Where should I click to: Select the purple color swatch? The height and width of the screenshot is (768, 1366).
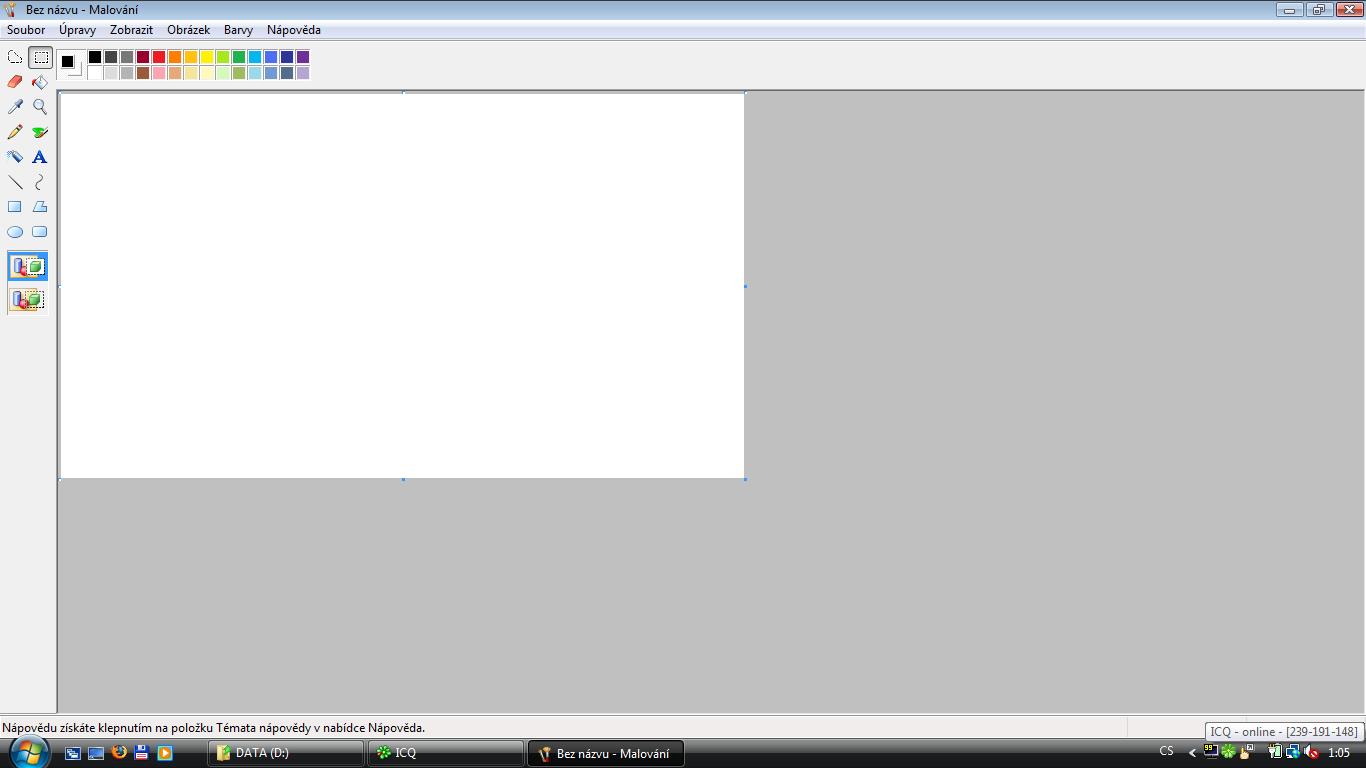303,57
